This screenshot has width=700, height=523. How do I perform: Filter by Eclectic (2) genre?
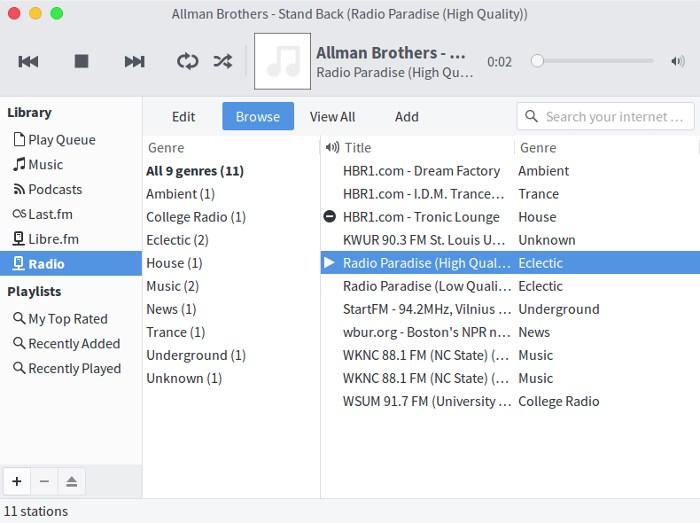(x=177, y=240)
